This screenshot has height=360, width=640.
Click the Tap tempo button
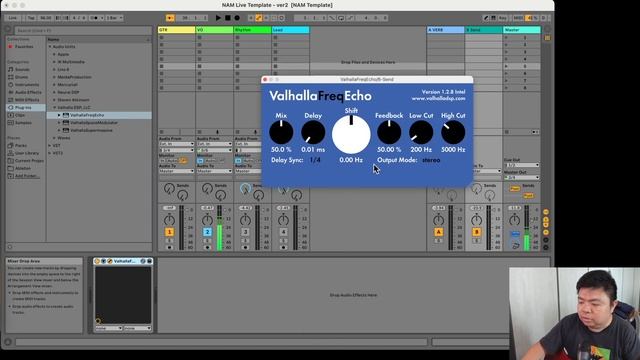[31, 18]
